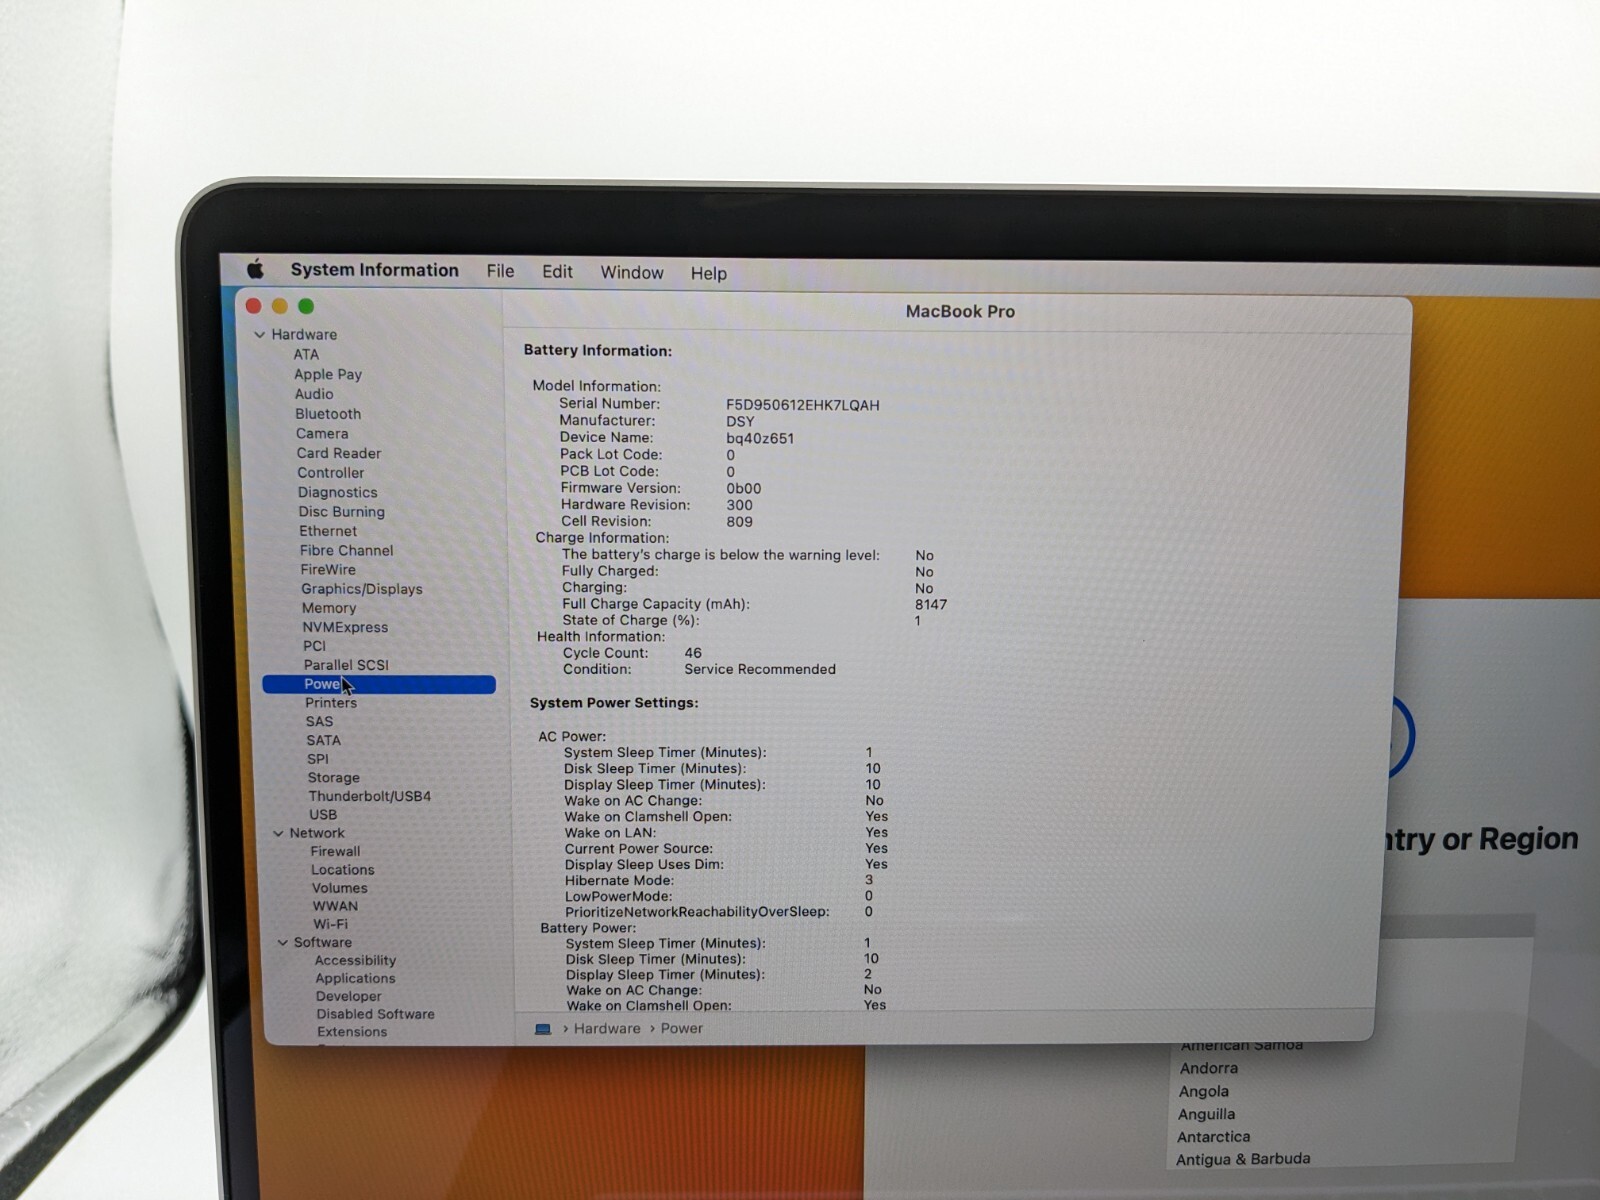Select FireWire in the sidebar

point(328,570)
